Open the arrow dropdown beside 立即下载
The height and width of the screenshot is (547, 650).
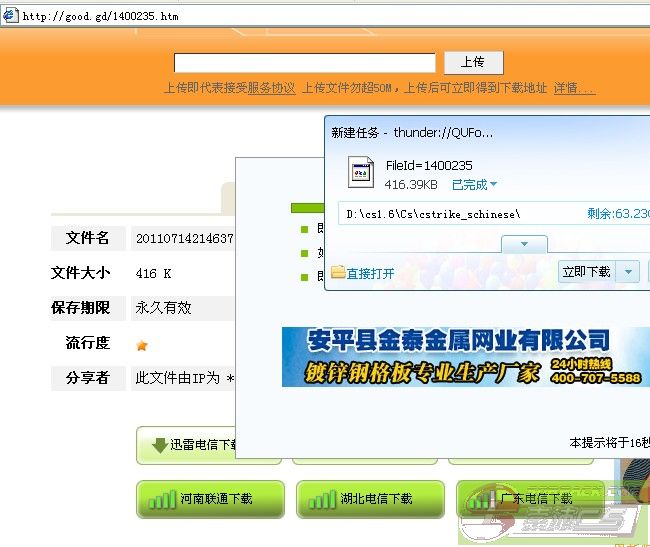629,271
